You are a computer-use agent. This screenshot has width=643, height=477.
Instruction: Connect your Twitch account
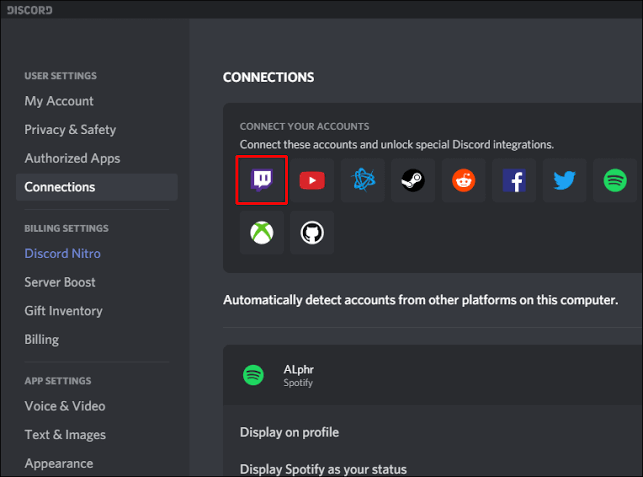(x=262, y=181)
